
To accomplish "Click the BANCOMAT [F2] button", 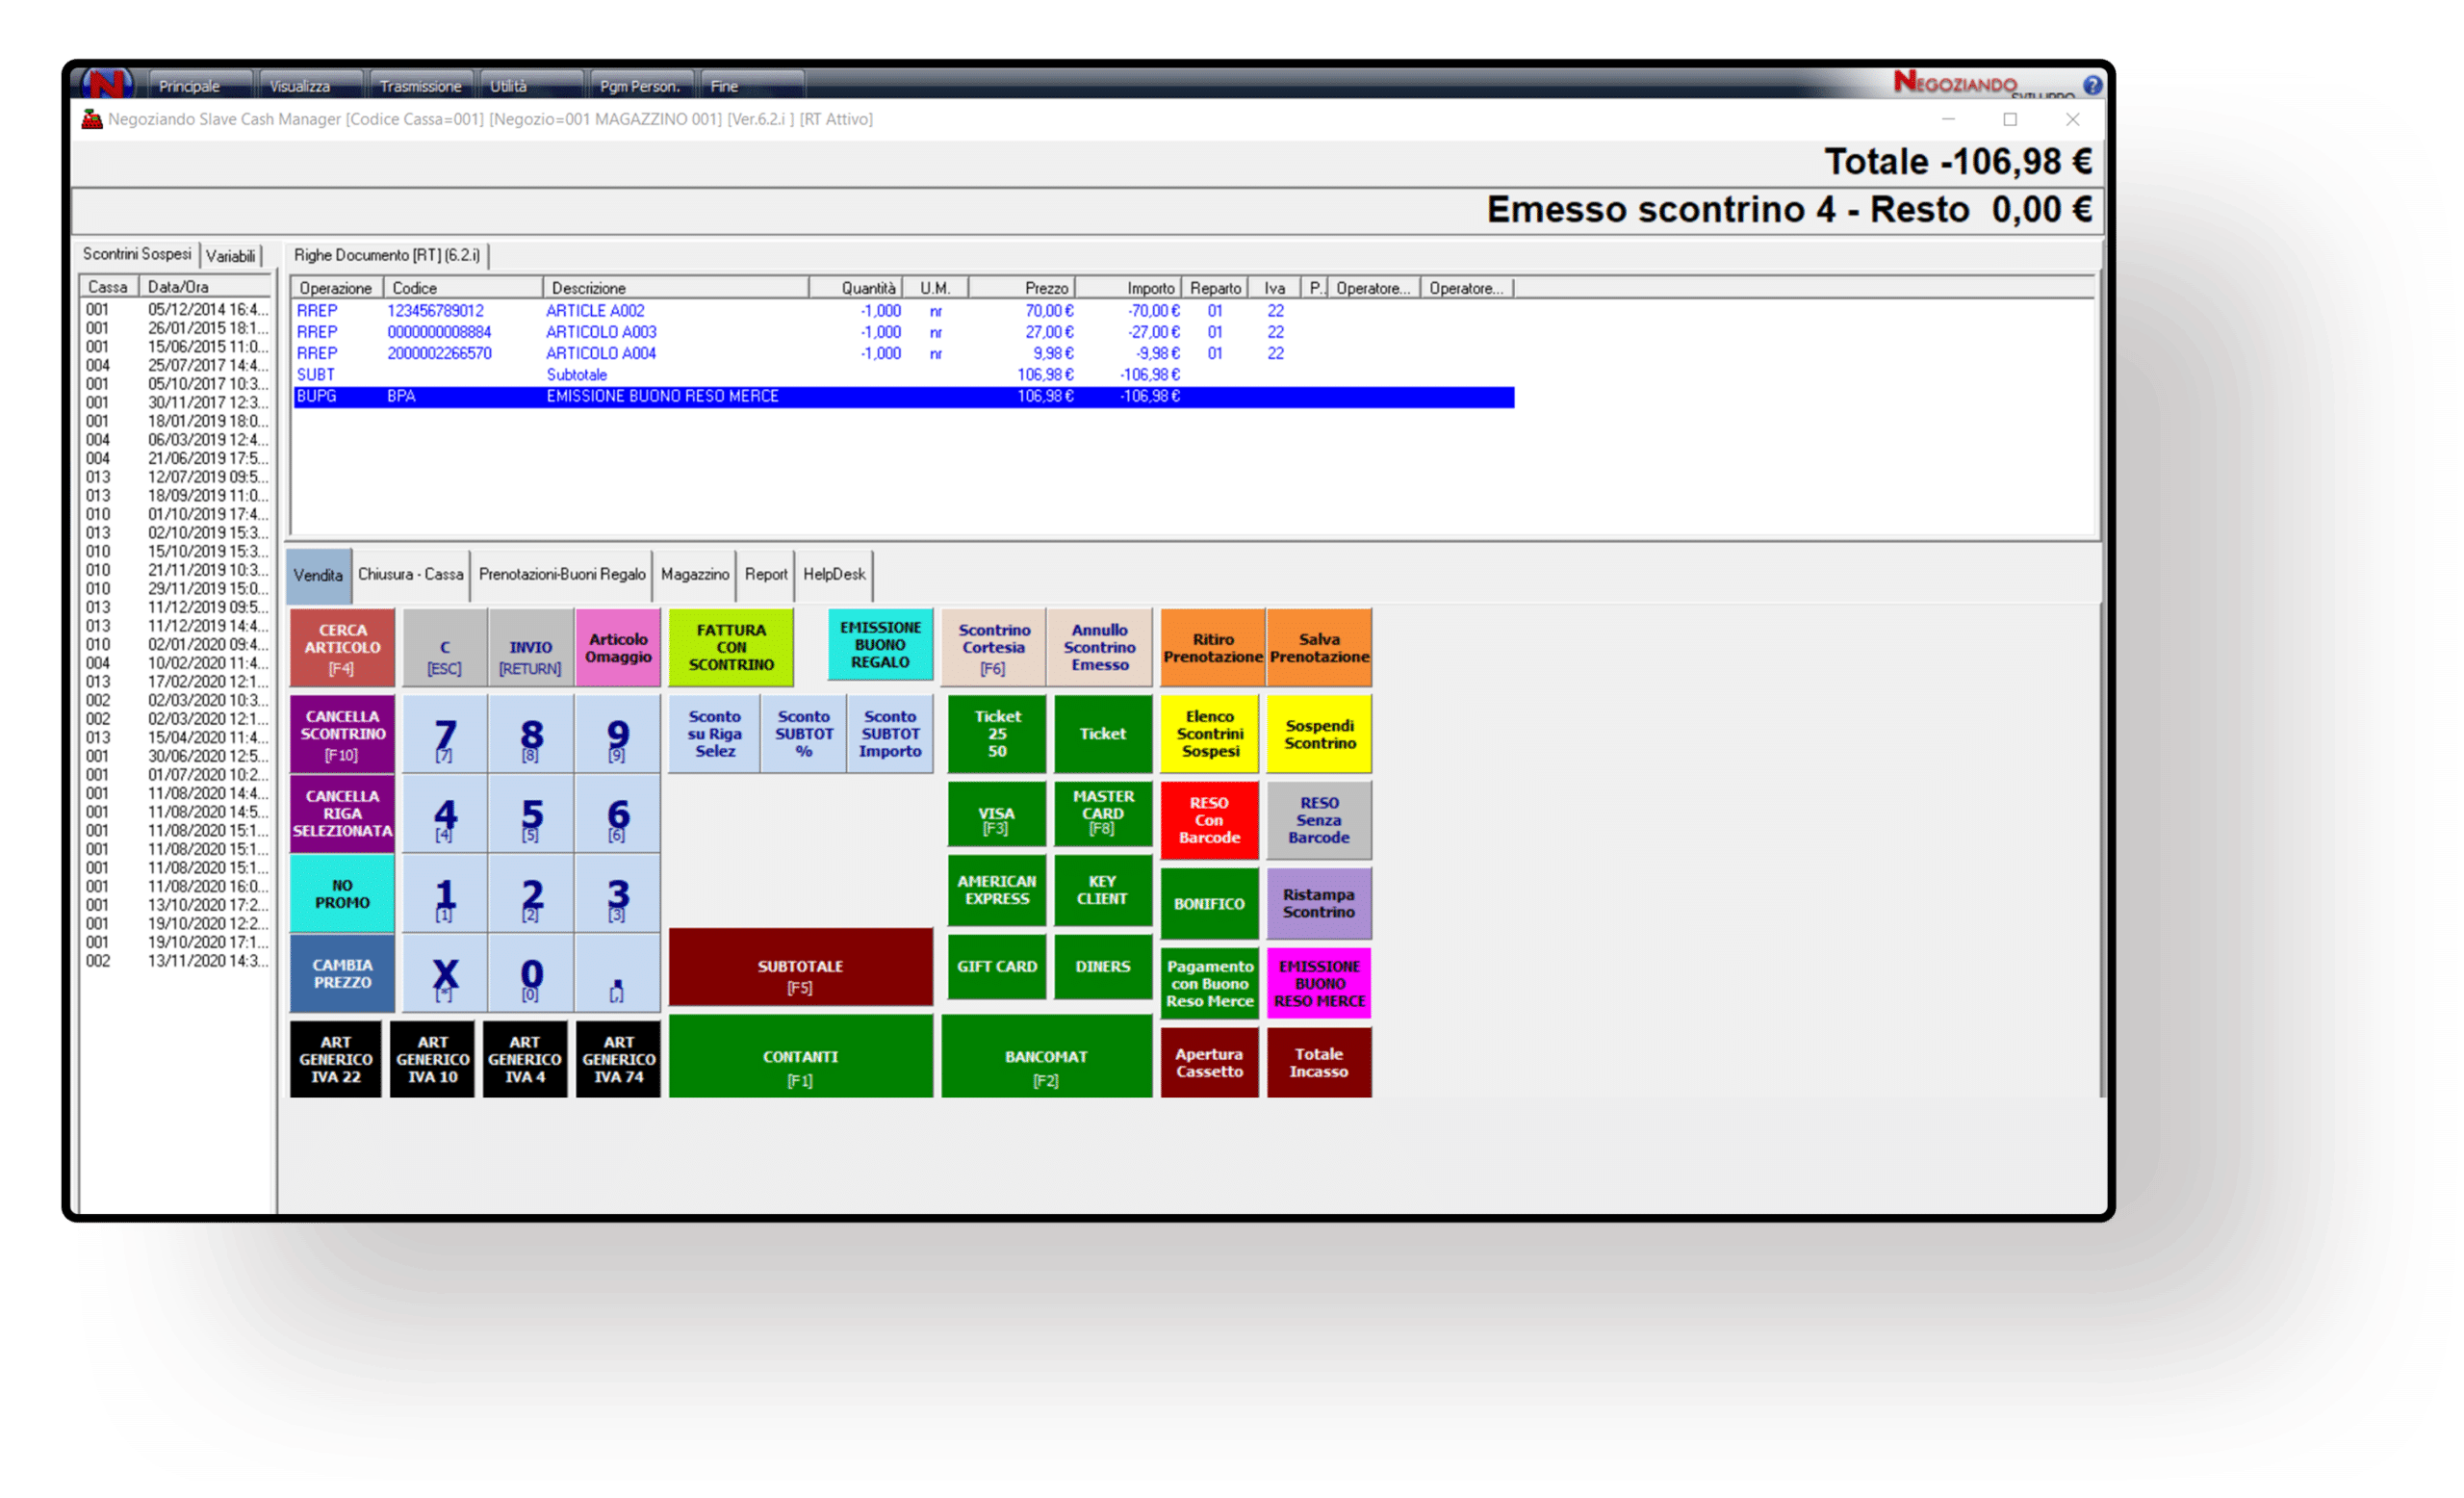I will [x=1046, y=1057].
